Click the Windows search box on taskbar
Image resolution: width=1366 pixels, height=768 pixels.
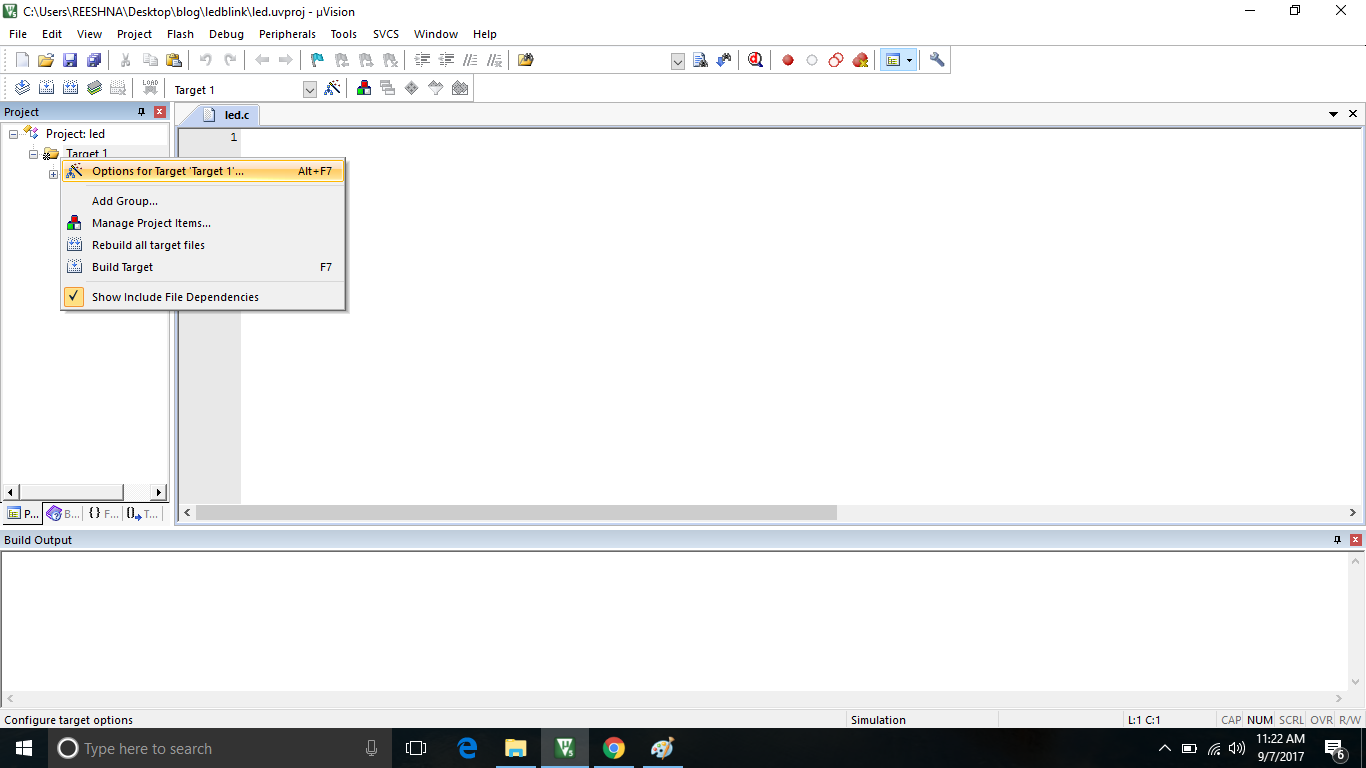click(x=220, y=748)
